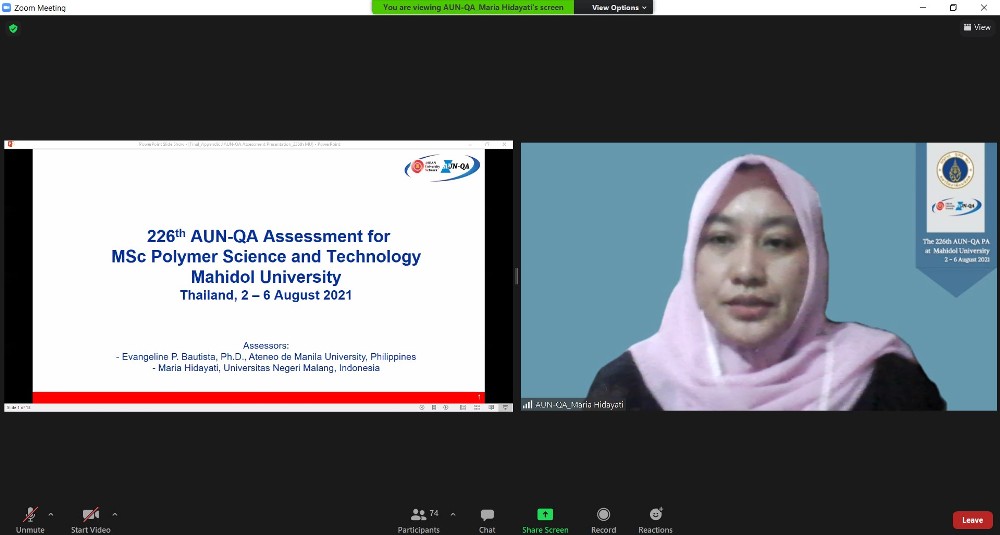Open the Reactions emoji menu
Viewport: 1000px width, 535px height.
pyautogui.click(x=656, y=514)
